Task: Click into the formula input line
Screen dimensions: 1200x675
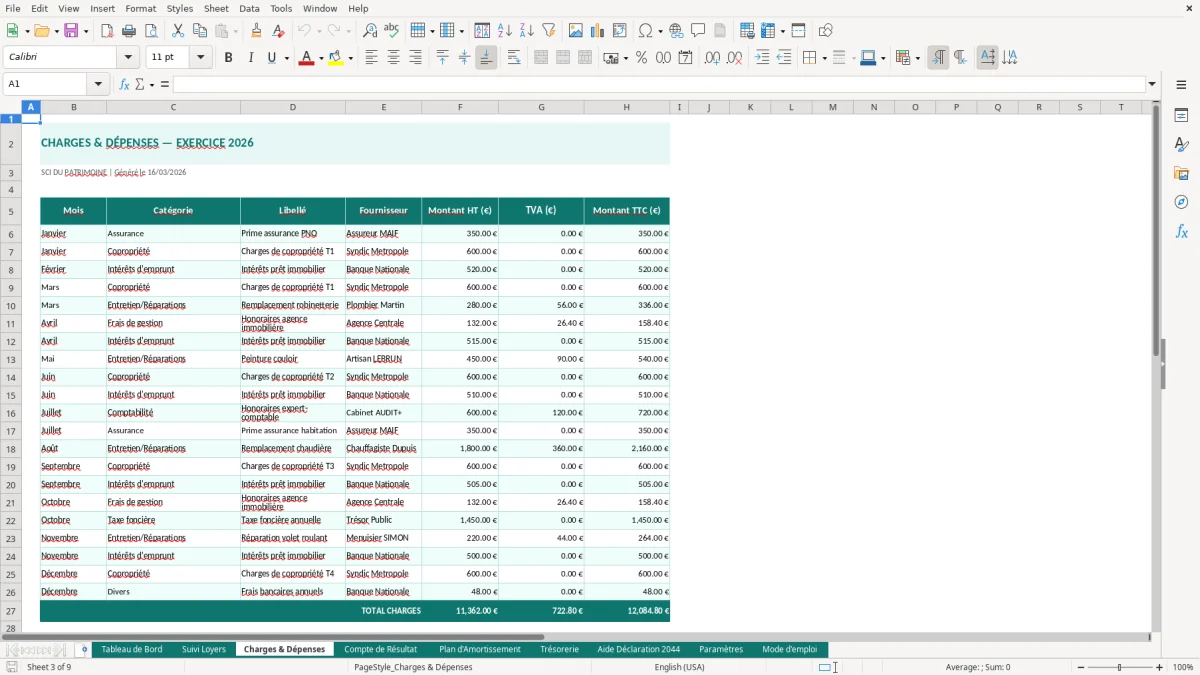Action: (659, 84)
